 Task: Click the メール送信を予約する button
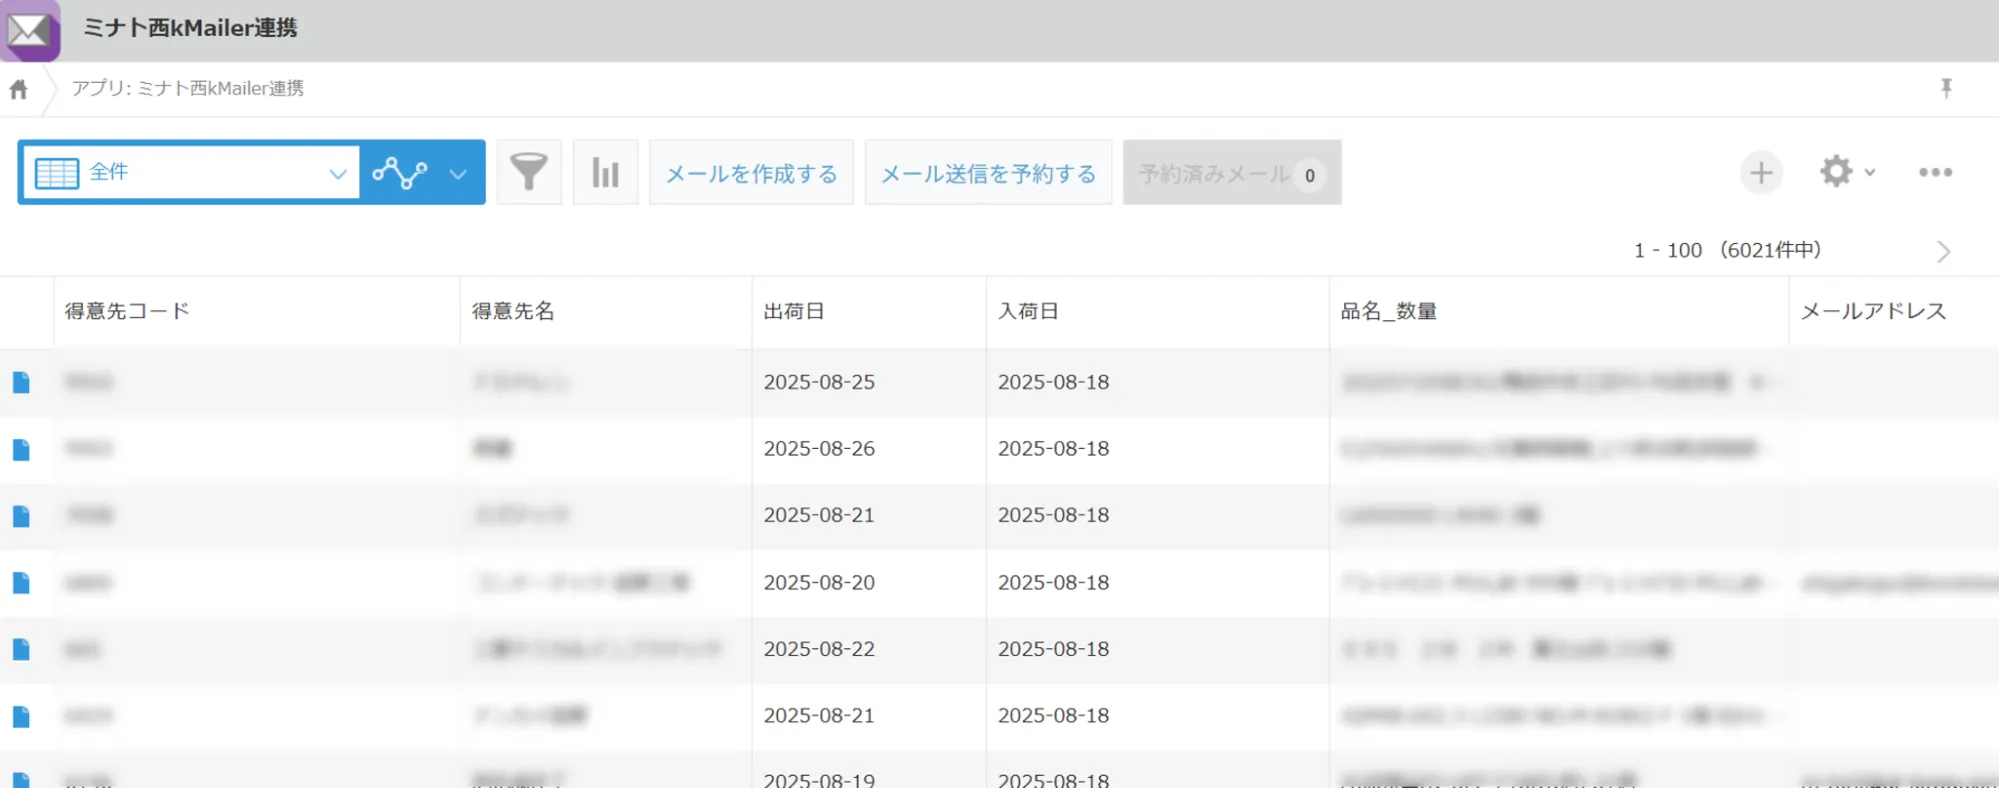tap(988, 174)
